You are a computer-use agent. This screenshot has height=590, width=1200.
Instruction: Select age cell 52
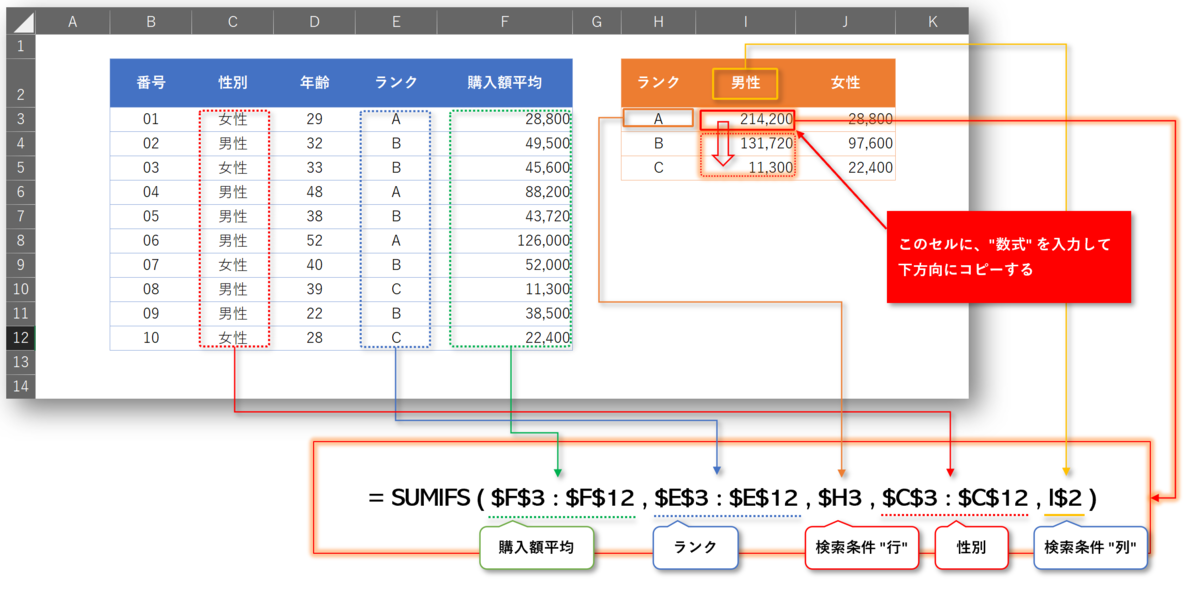pyautogui.click(x=314, y=241)
